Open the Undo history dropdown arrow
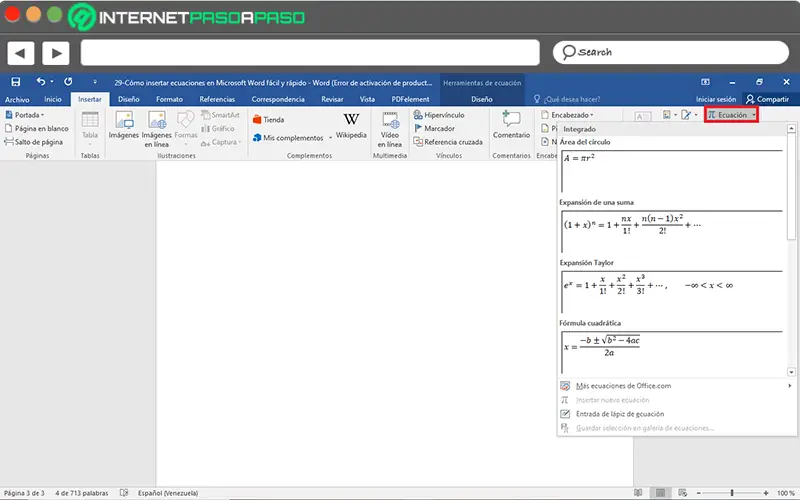This screenshot has width=800, height=500. 52,82
